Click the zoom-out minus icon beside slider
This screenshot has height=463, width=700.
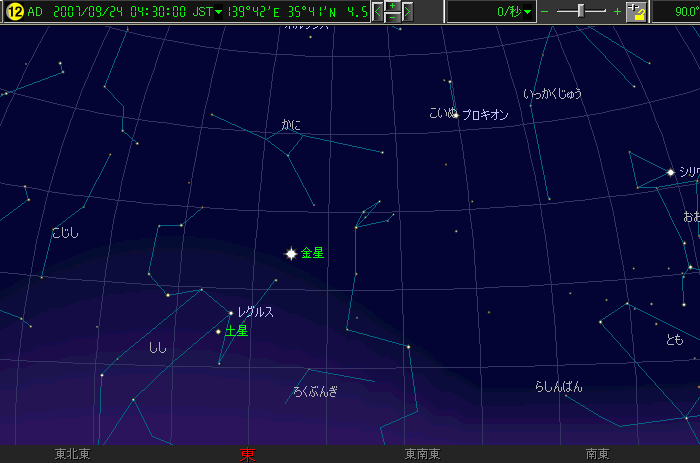[545, 11]
